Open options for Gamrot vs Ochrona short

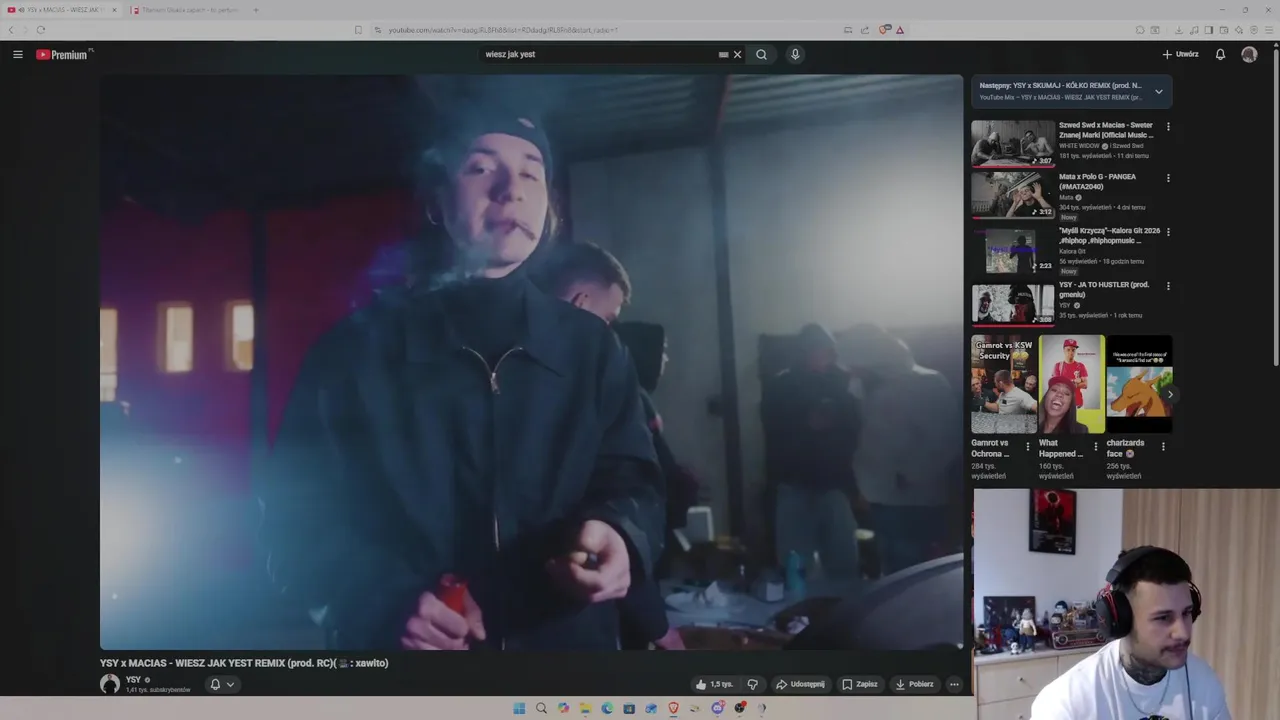(1027, 447)
